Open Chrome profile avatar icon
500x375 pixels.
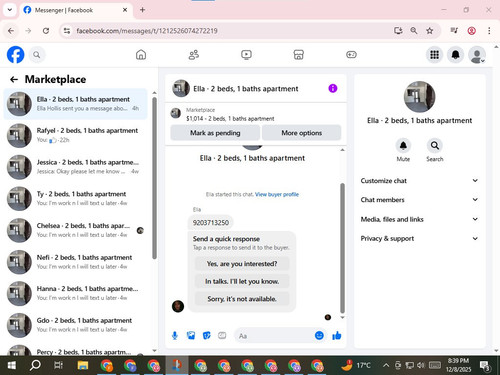pyautogui.click(x=471, y=31)
